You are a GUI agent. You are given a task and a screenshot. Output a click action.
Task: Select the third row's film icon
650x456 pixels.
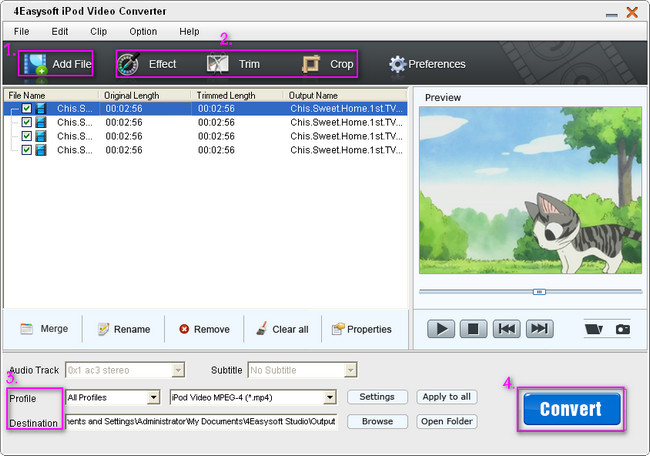click(41, 136)
